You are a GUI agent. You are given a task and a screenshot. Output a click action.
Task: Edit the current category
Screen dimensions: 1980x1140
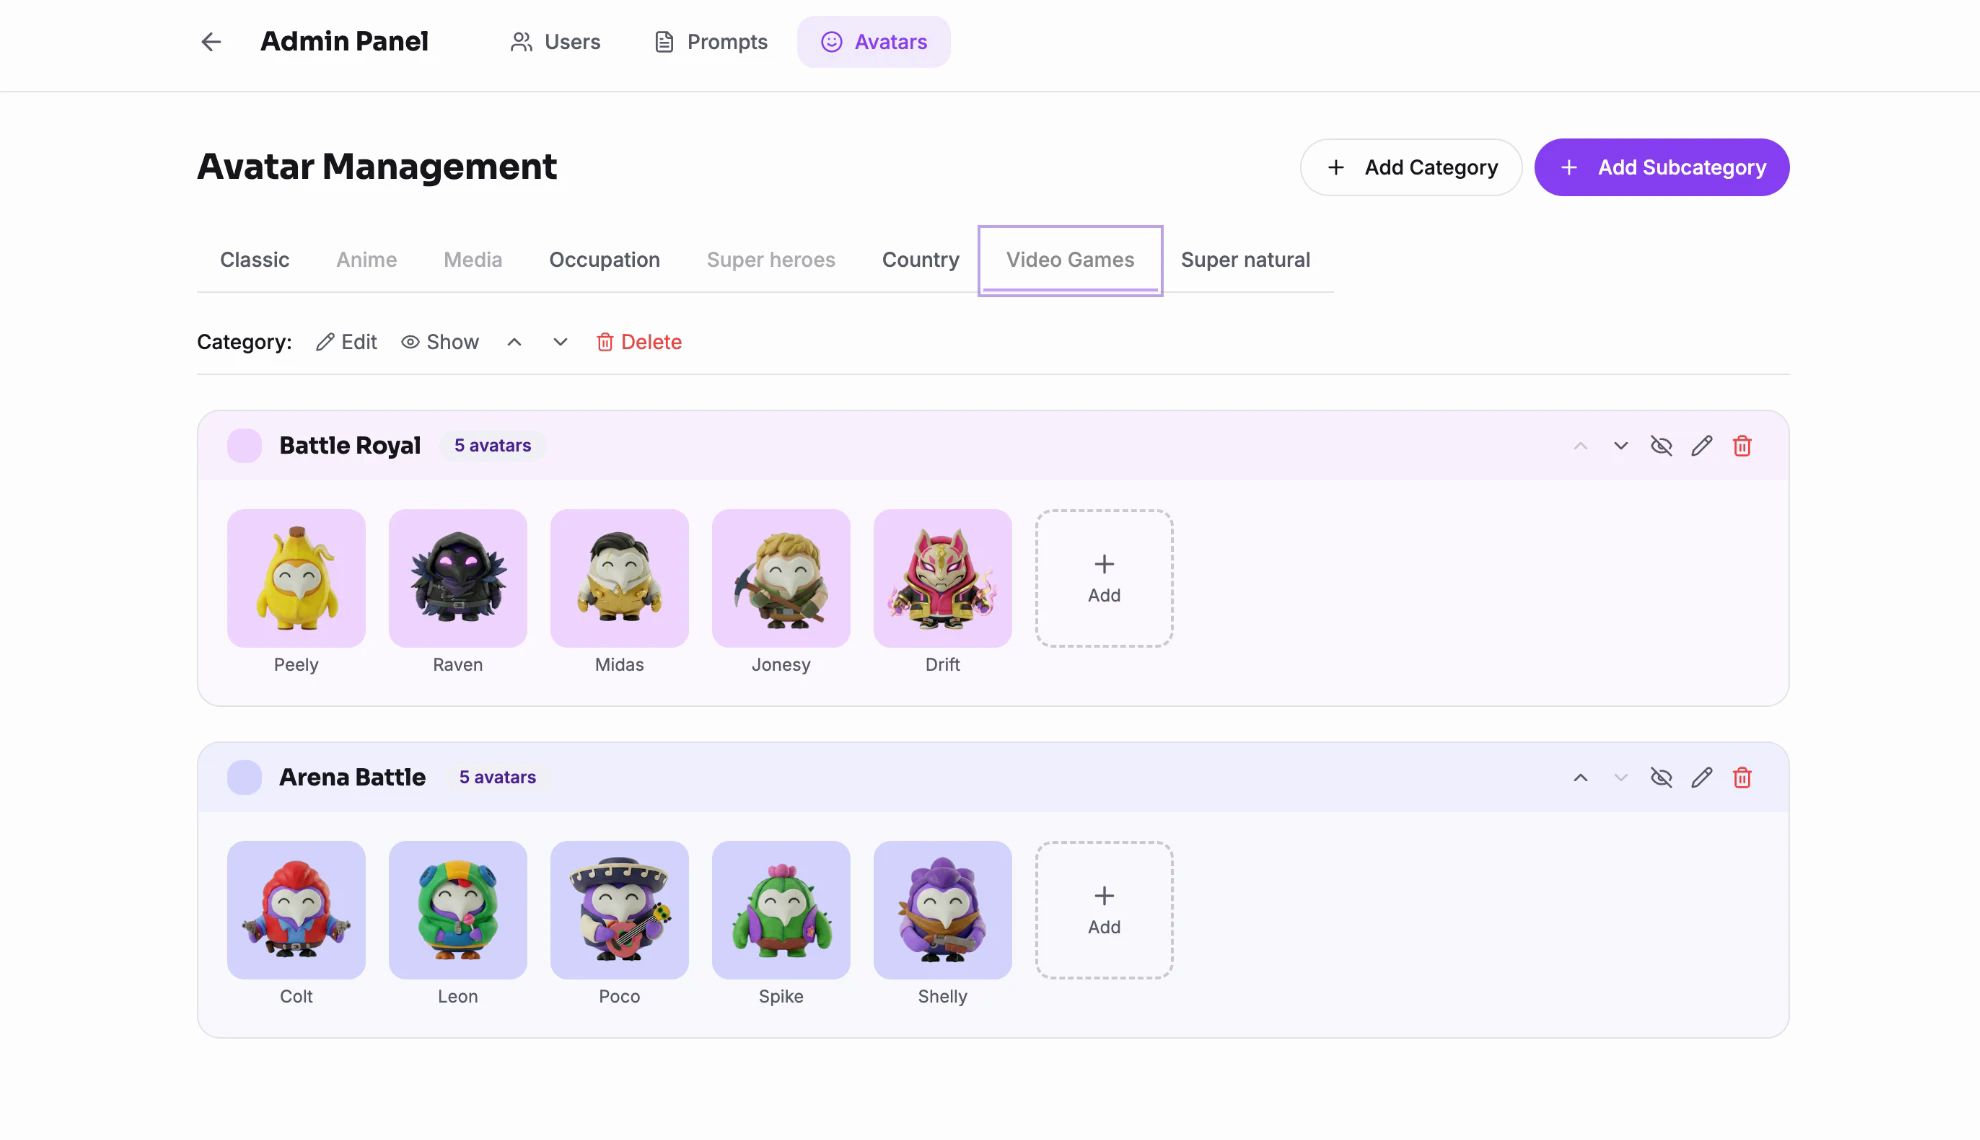click(x=346, y=342)
